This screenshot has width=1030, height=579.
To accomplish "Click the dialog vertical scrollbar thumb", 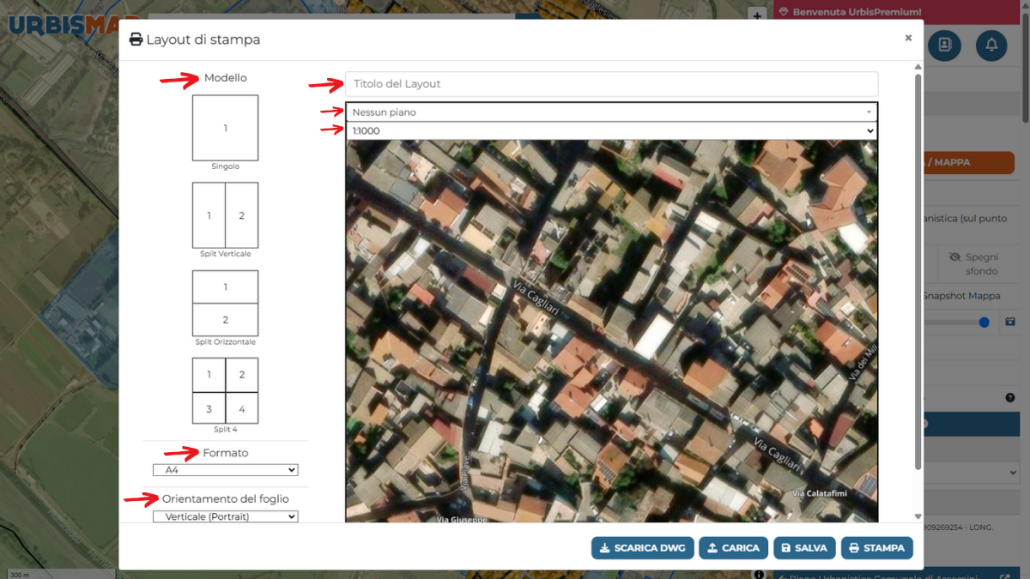I will coord(918,271).
